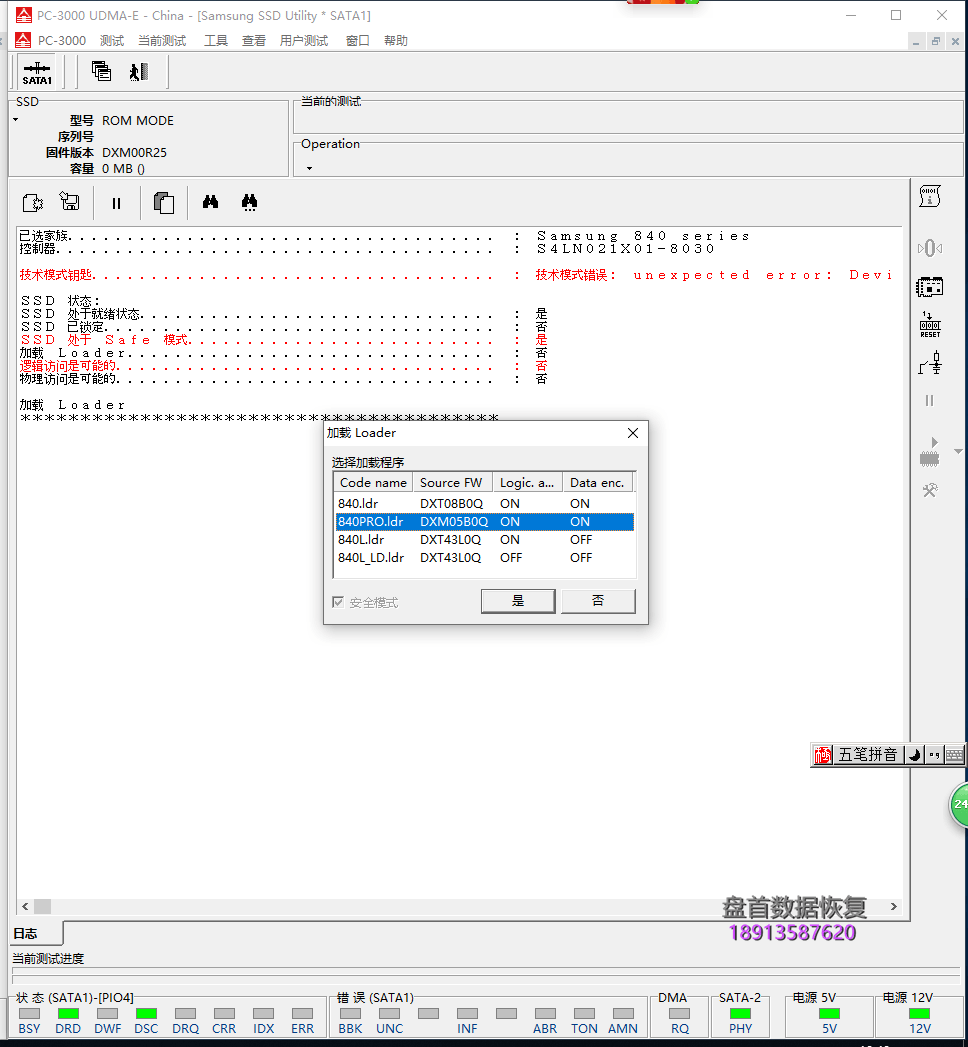Screen dimensions: 968x1047
Task: Click the IME red logo icon
Action: click(823, 755)
